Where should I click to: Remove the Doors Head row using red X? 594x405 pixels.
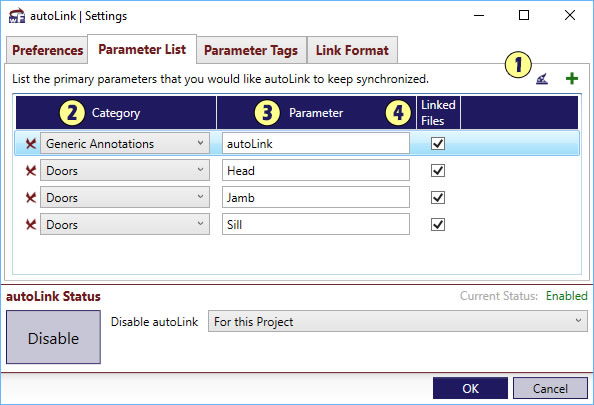pyautogui.click(x=31, y=170)
